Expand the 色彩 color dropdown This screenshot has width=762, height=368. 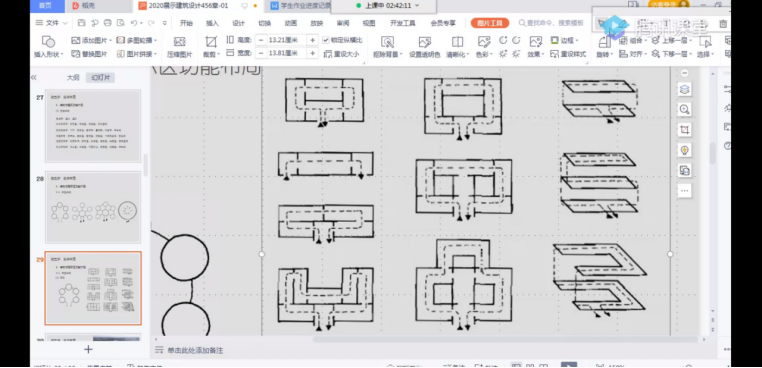tap(484, 54)
